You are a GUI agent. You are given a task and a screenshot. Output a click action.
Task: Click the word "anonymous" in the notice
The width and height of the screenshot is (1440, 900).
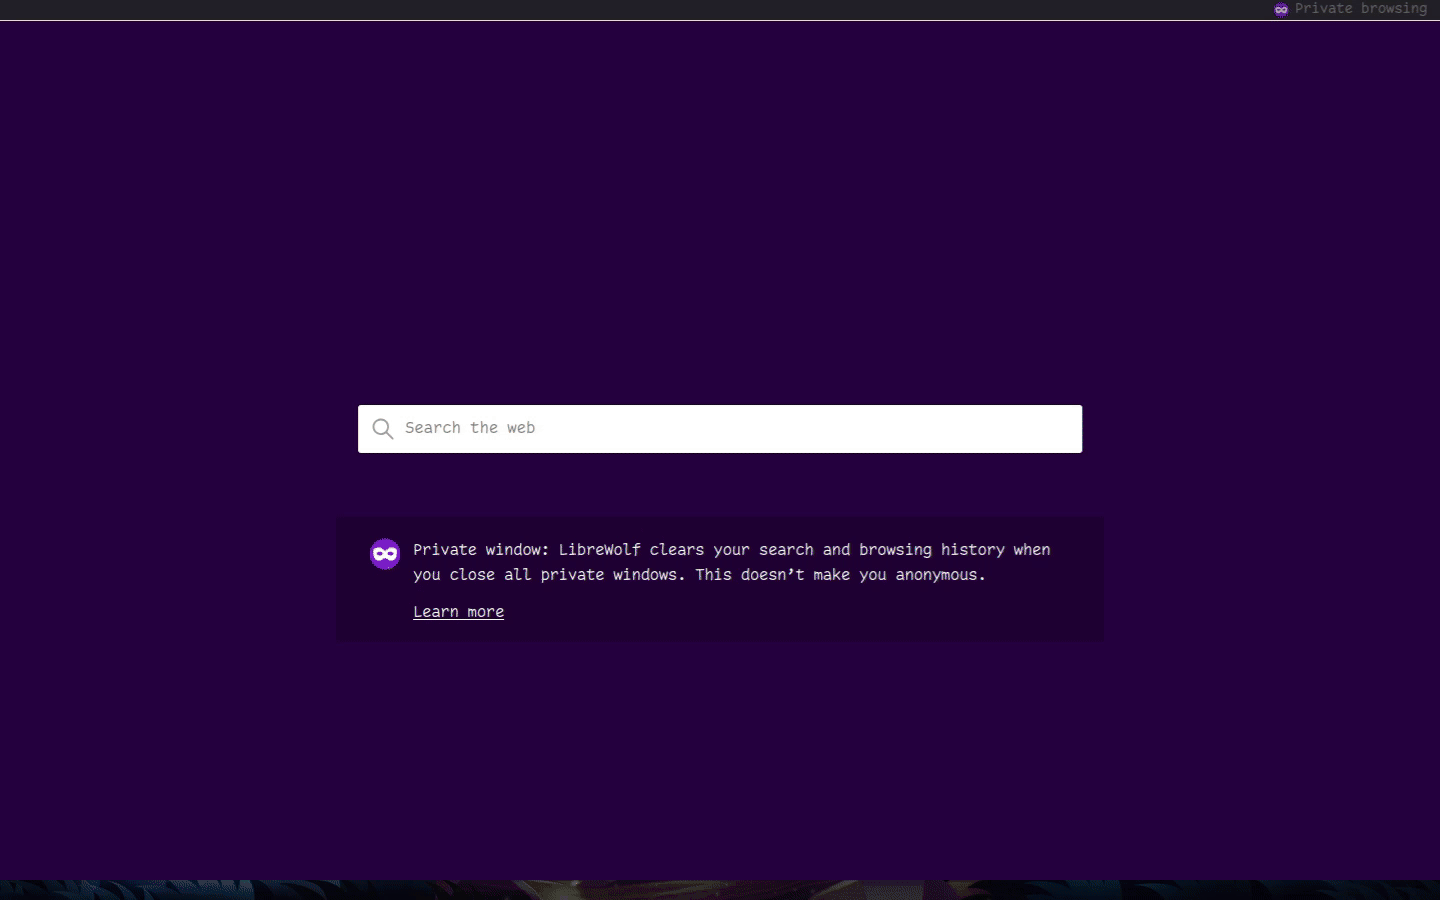point(937,575)
